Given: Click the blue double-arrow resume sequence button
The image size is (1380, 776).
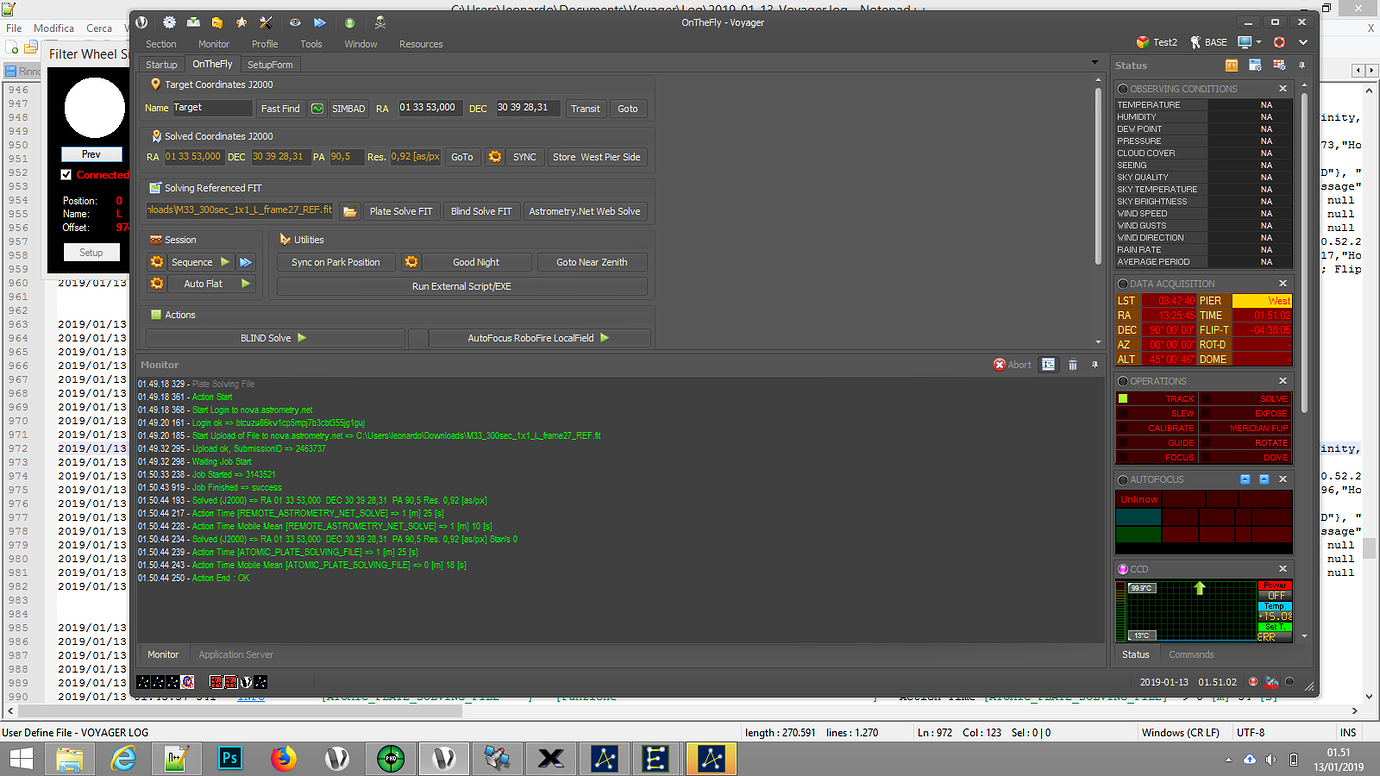Looking at the screenshot, I should pyautogui.click(x=245, y=262).
